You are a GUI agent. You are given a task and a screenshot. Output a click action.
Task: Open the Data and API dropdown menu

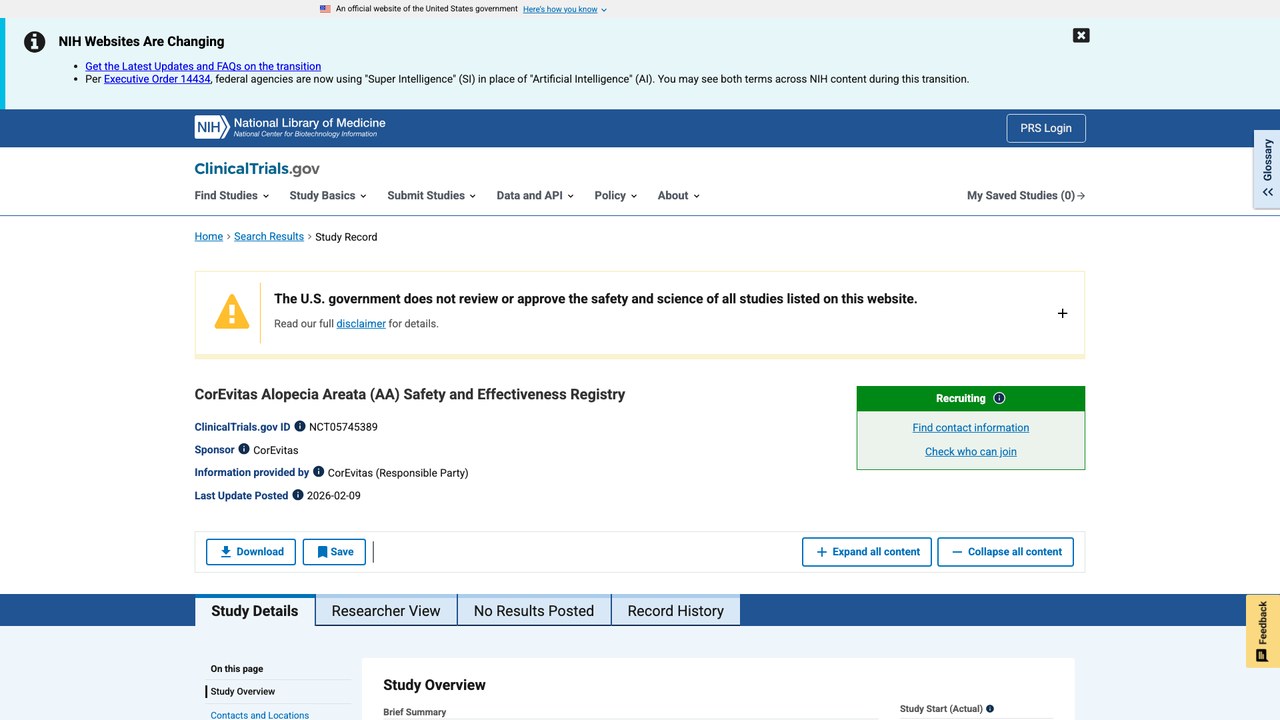click(535, 196)
